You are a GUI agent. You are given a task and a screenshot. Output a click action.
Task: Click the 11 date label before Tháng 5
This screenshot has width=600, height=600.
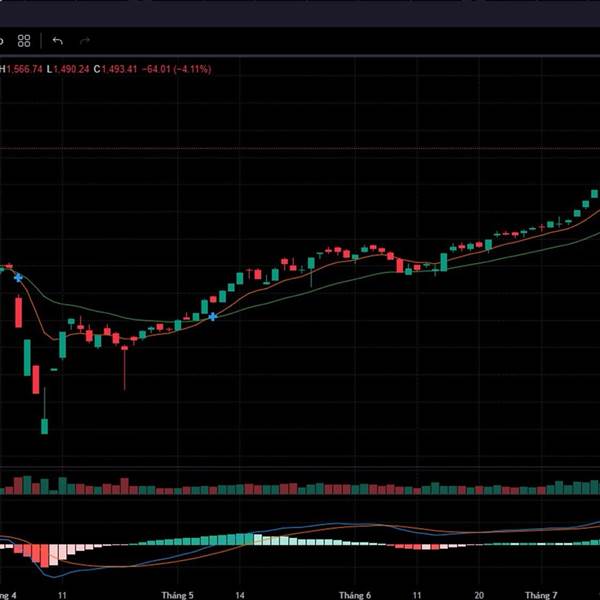[x=62, y=595]
